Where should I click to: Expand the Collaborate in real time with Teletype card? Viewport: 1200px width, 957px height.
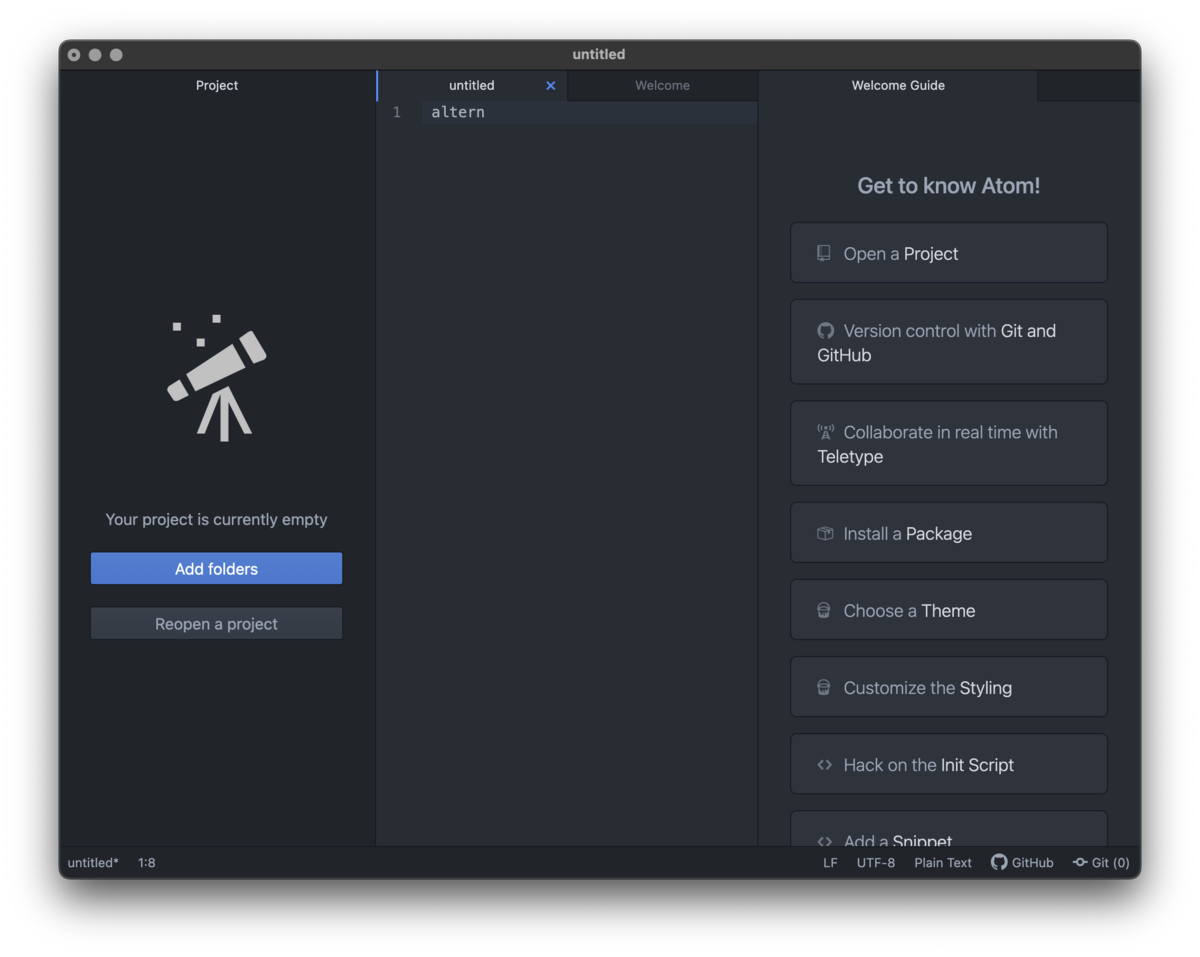[x=949, y=444]
